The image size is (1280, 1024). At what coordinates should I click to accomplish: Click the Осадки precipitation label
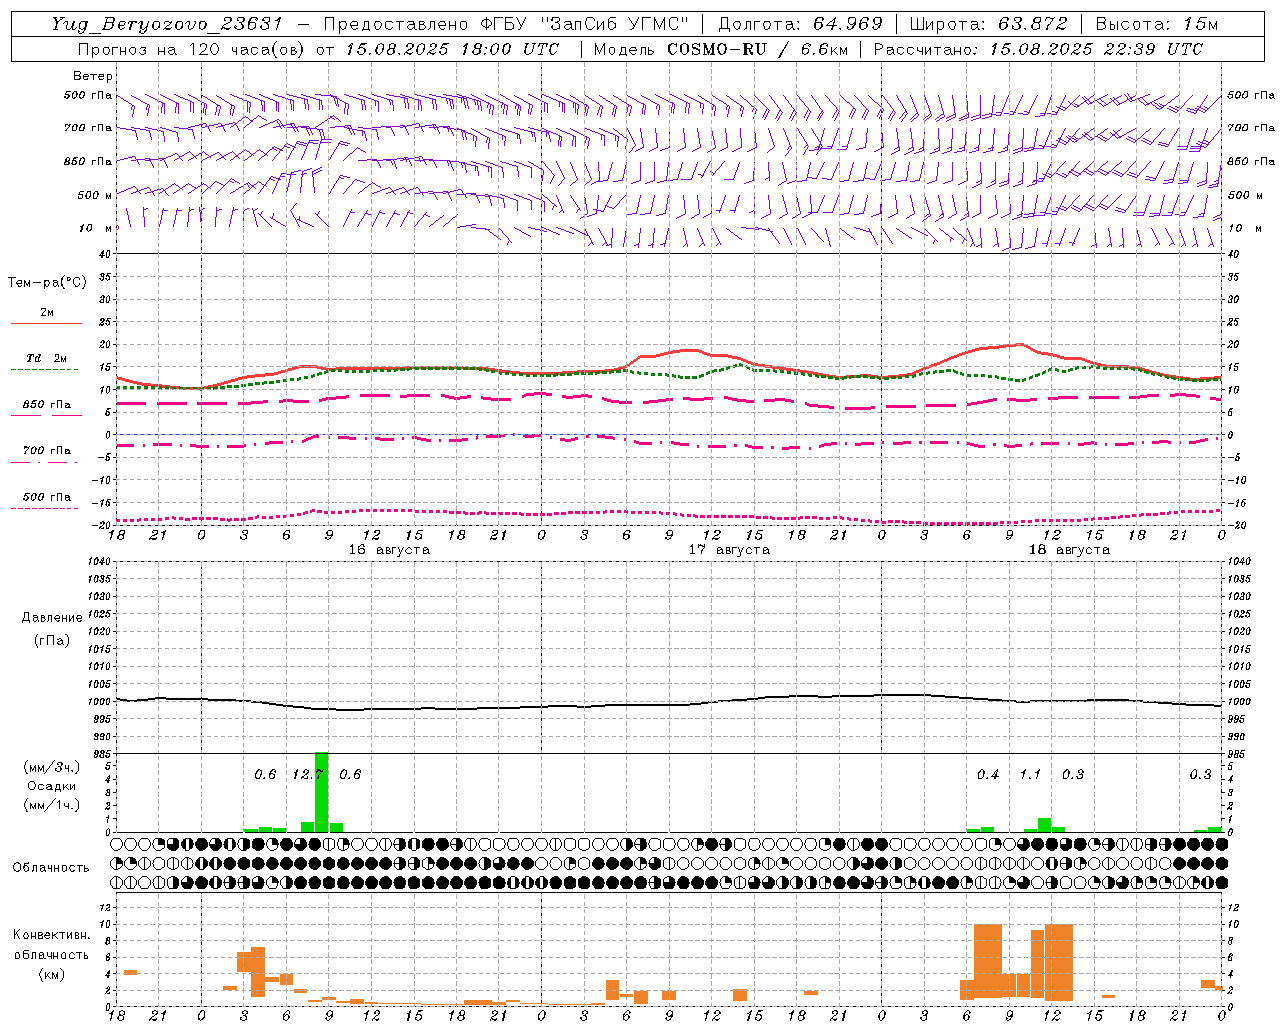click(x=51, y=786)
